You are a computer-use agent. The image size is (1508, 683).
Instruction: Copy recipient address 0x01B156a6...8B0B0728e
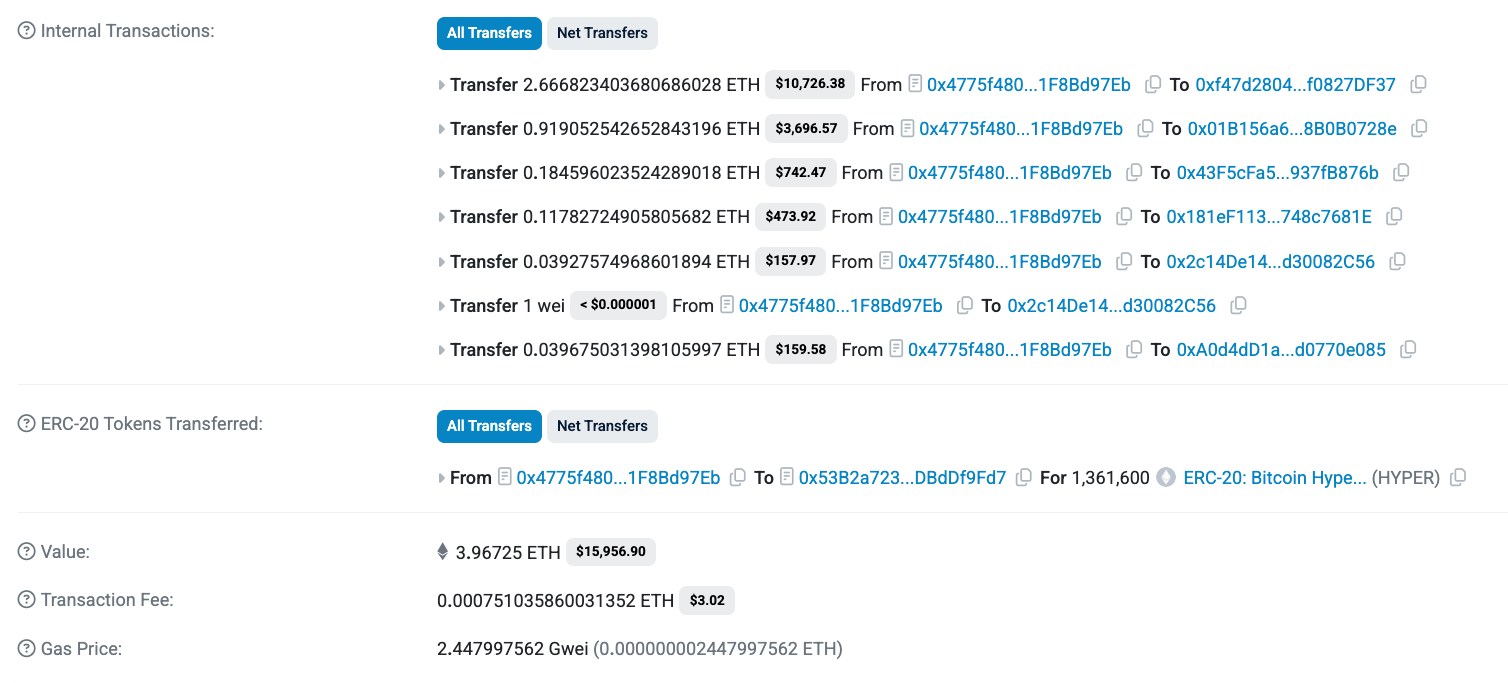click(x=1419, y=129)
